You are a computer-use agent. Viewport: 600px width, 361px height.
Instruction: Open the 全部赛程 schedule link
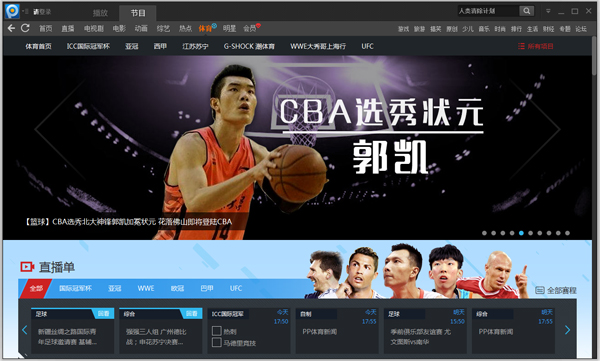point(556,290)
